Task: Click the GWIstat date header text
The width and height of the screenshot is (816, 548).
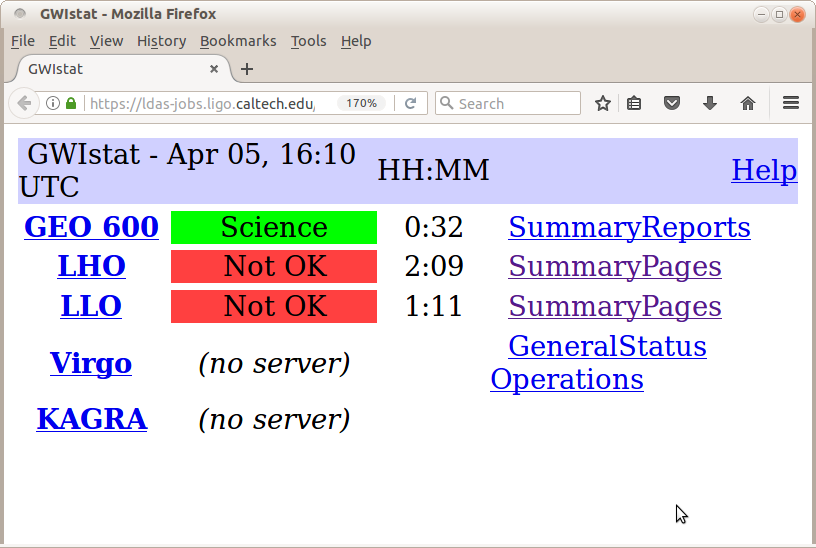Action: pos(187,170)
